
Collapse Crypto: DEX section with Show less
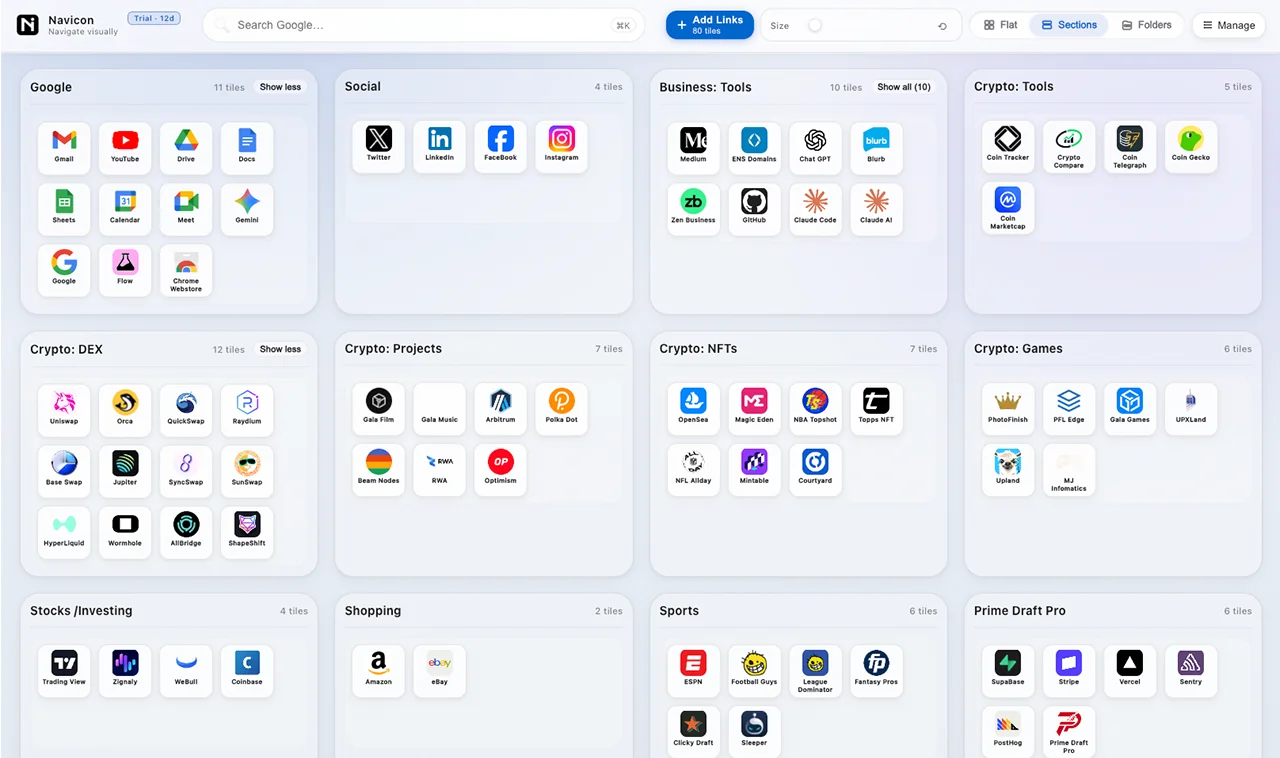(x=280, y=349)
